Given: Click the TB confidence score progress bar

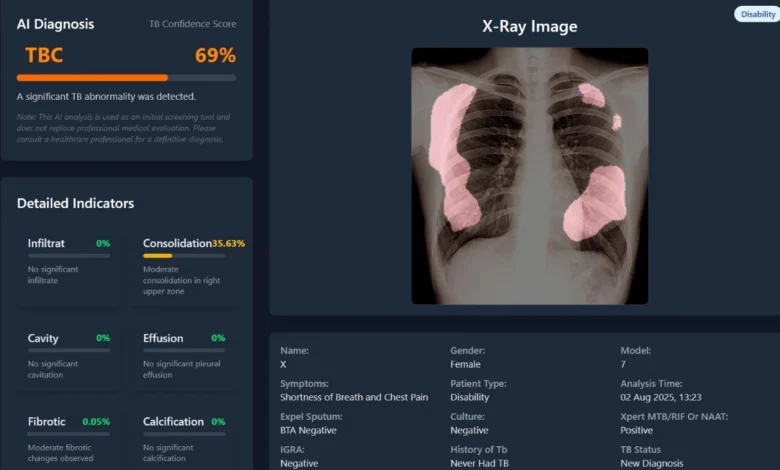Looking at the screenshot, I should 126,78.
